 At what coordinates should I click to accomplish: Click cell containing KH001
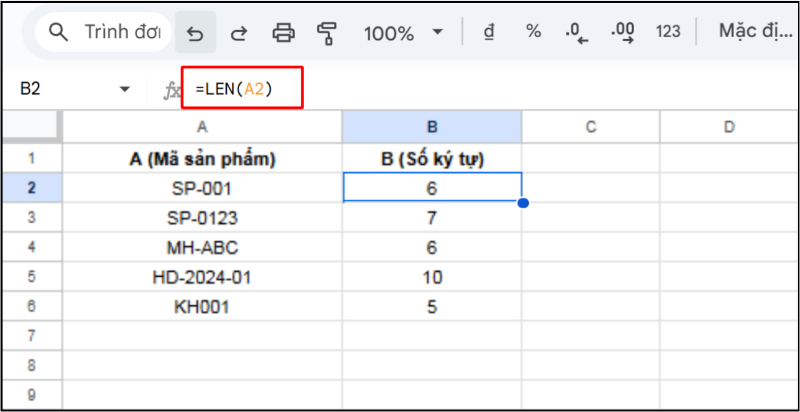coord(202,306)
